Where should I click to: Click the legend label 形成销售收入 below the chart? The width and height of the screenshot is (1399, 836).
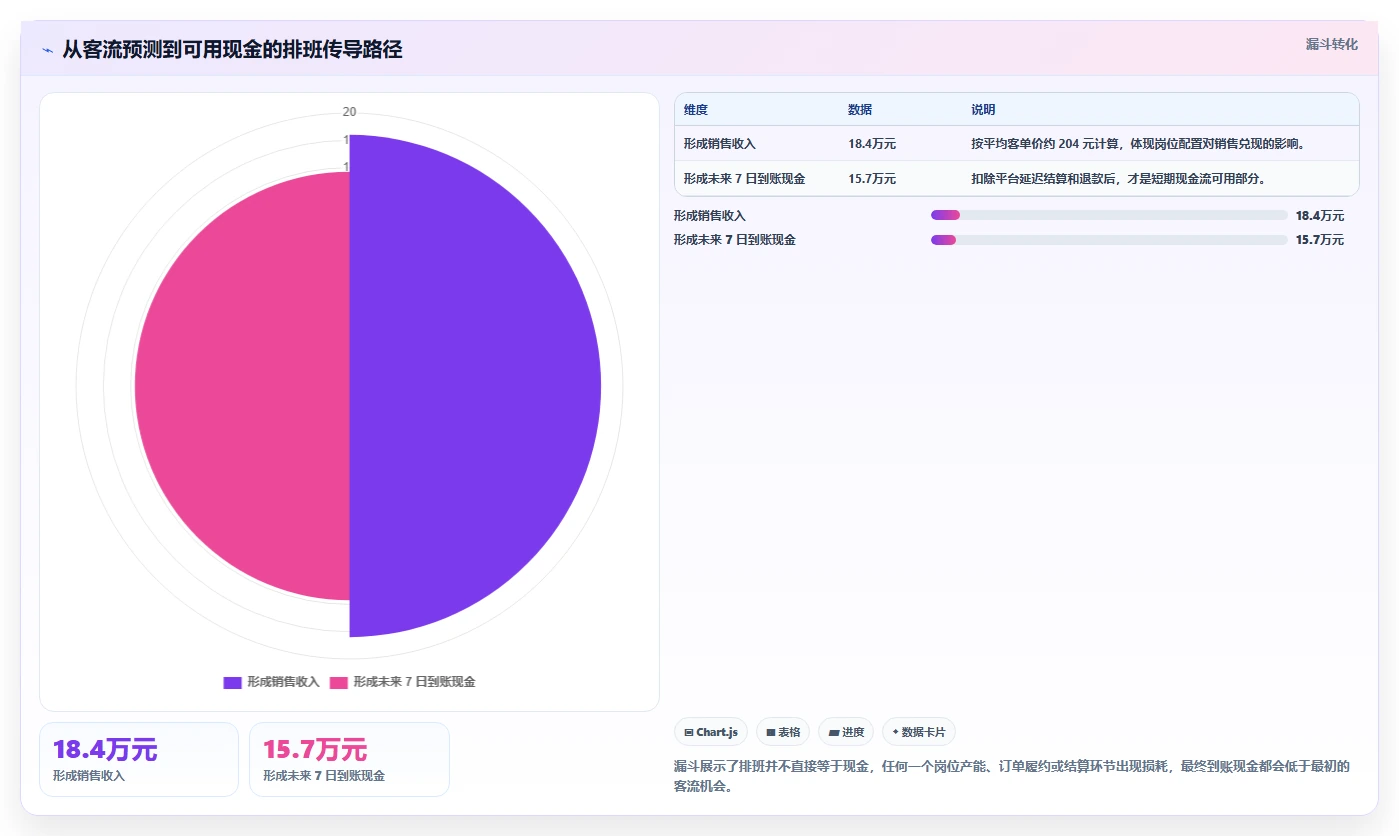click(x=283, y=682)
